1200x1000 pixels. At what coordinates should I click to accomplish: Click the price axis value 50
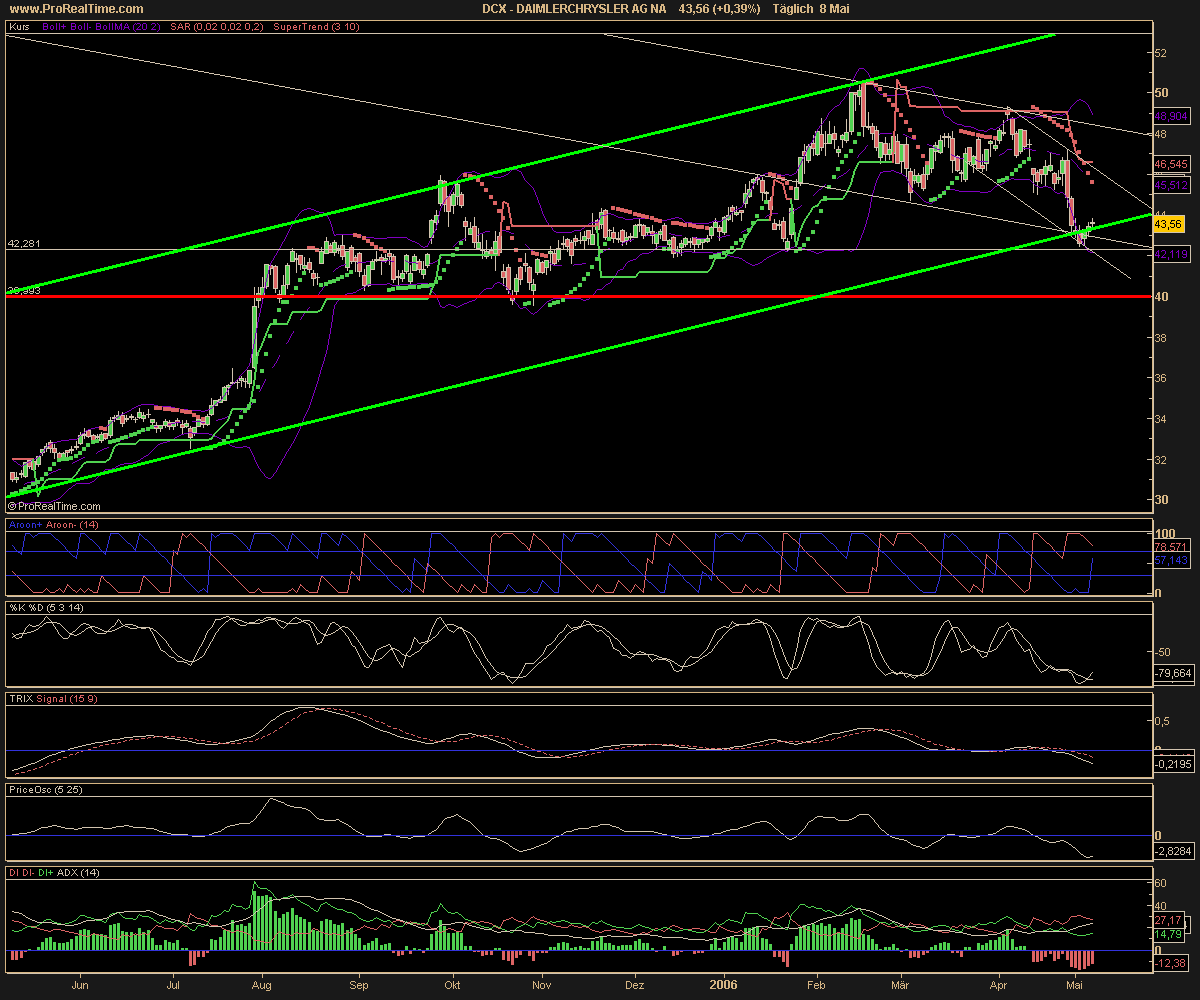1161,93
